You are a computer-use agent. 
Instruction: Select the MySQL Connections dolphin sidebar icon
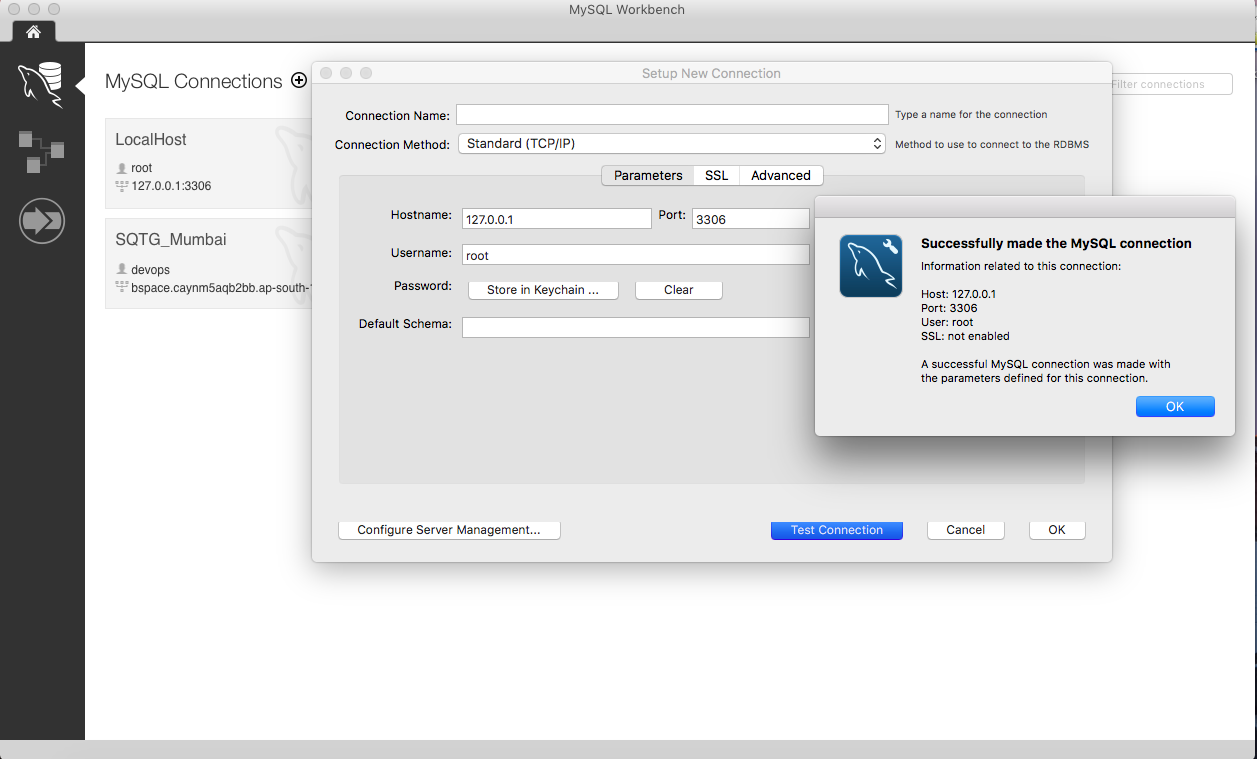[41, 84]
